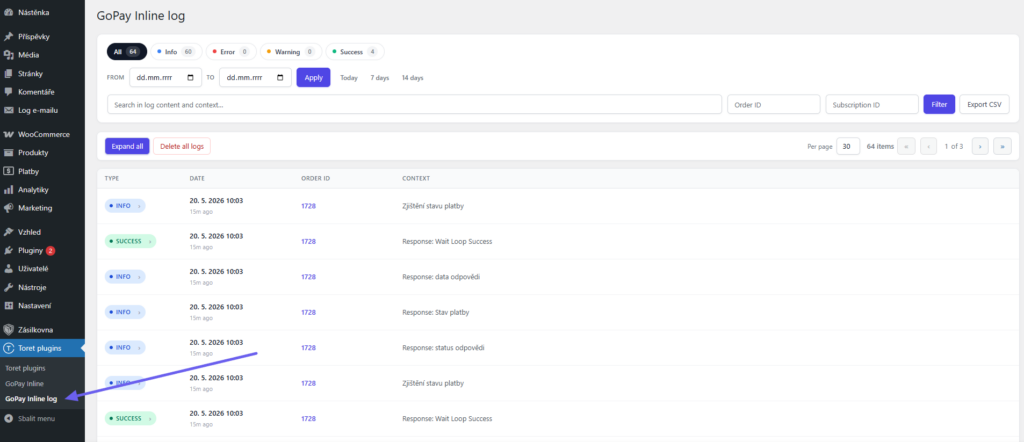
Task: Open order 1728 link in Stav platby row
Action: click(308, 312)
